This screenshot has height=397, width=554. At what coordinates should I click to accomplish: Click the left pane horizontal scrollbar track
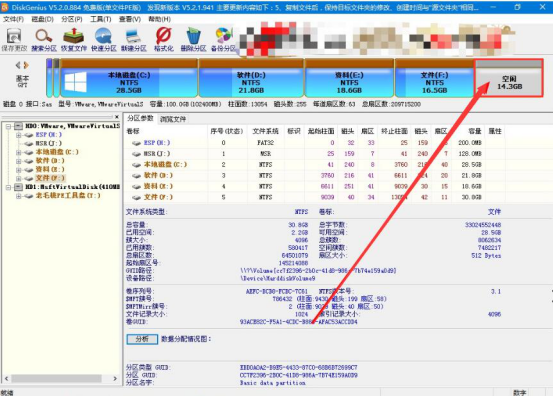click(60, 378)
